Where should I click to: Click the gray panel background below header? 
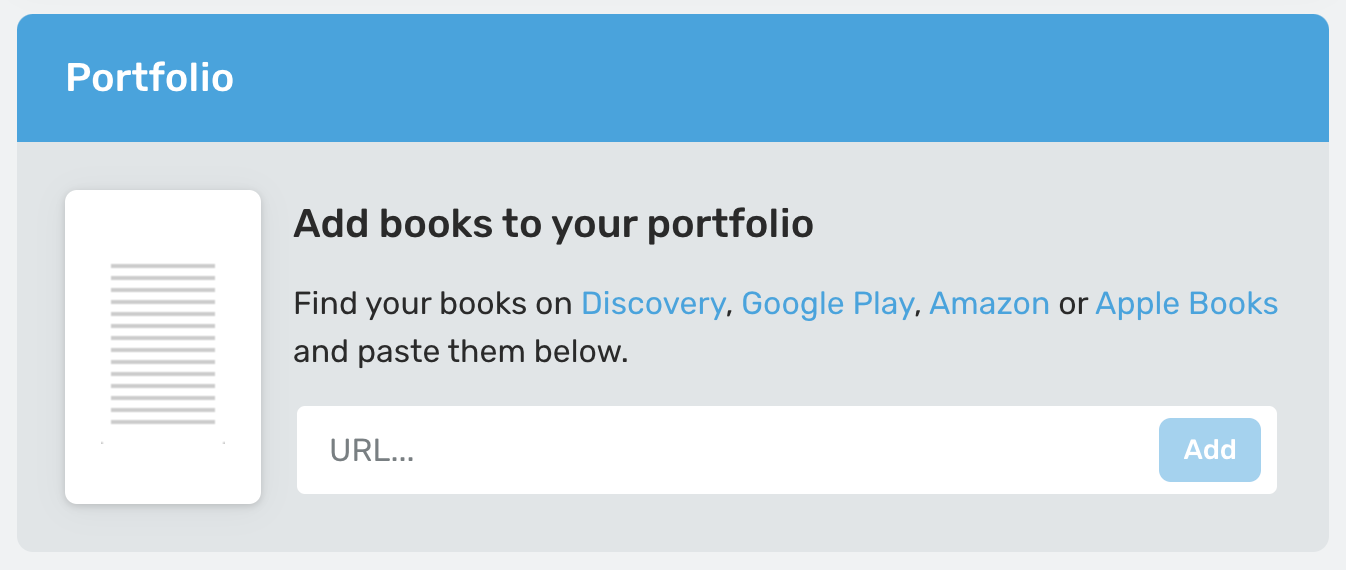(x=673, y=525)
